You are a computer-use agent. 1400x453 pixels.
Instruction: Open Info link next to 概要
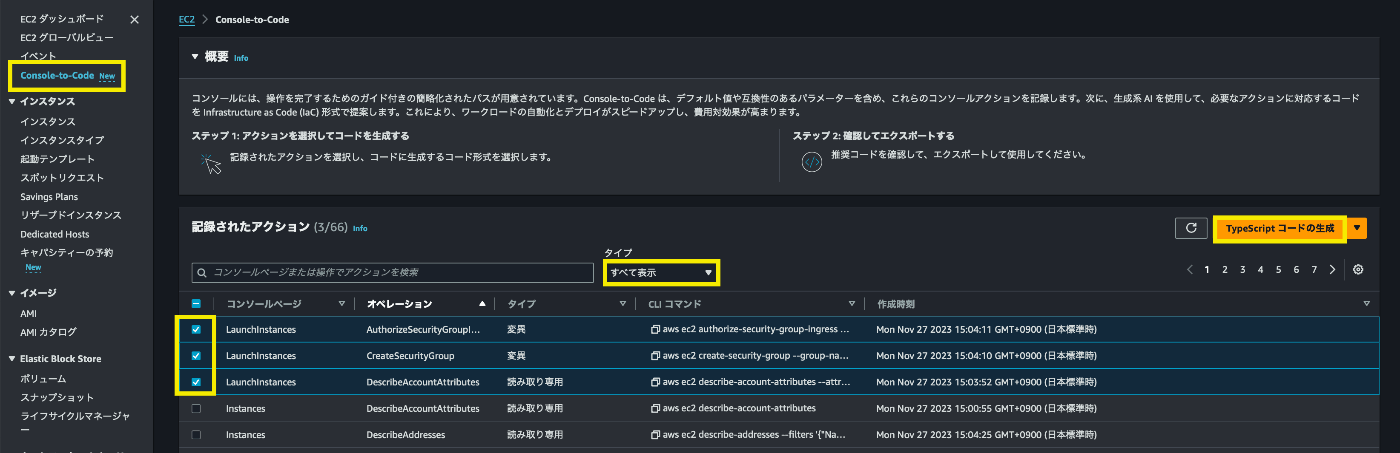(x=241, y=58)
